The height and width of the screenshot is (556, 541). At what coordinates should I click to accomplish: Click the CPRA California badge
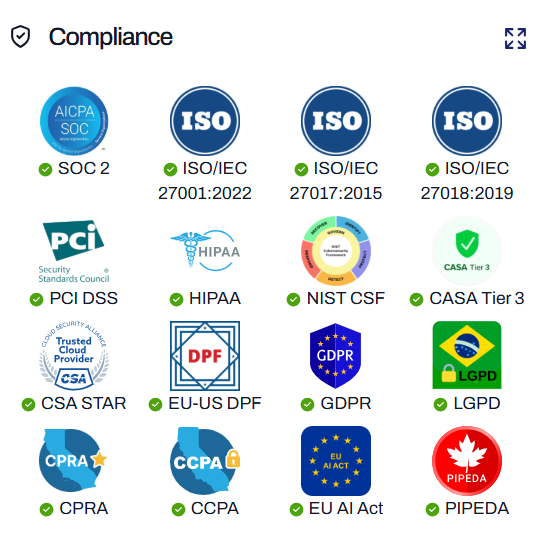click(73, 460)
